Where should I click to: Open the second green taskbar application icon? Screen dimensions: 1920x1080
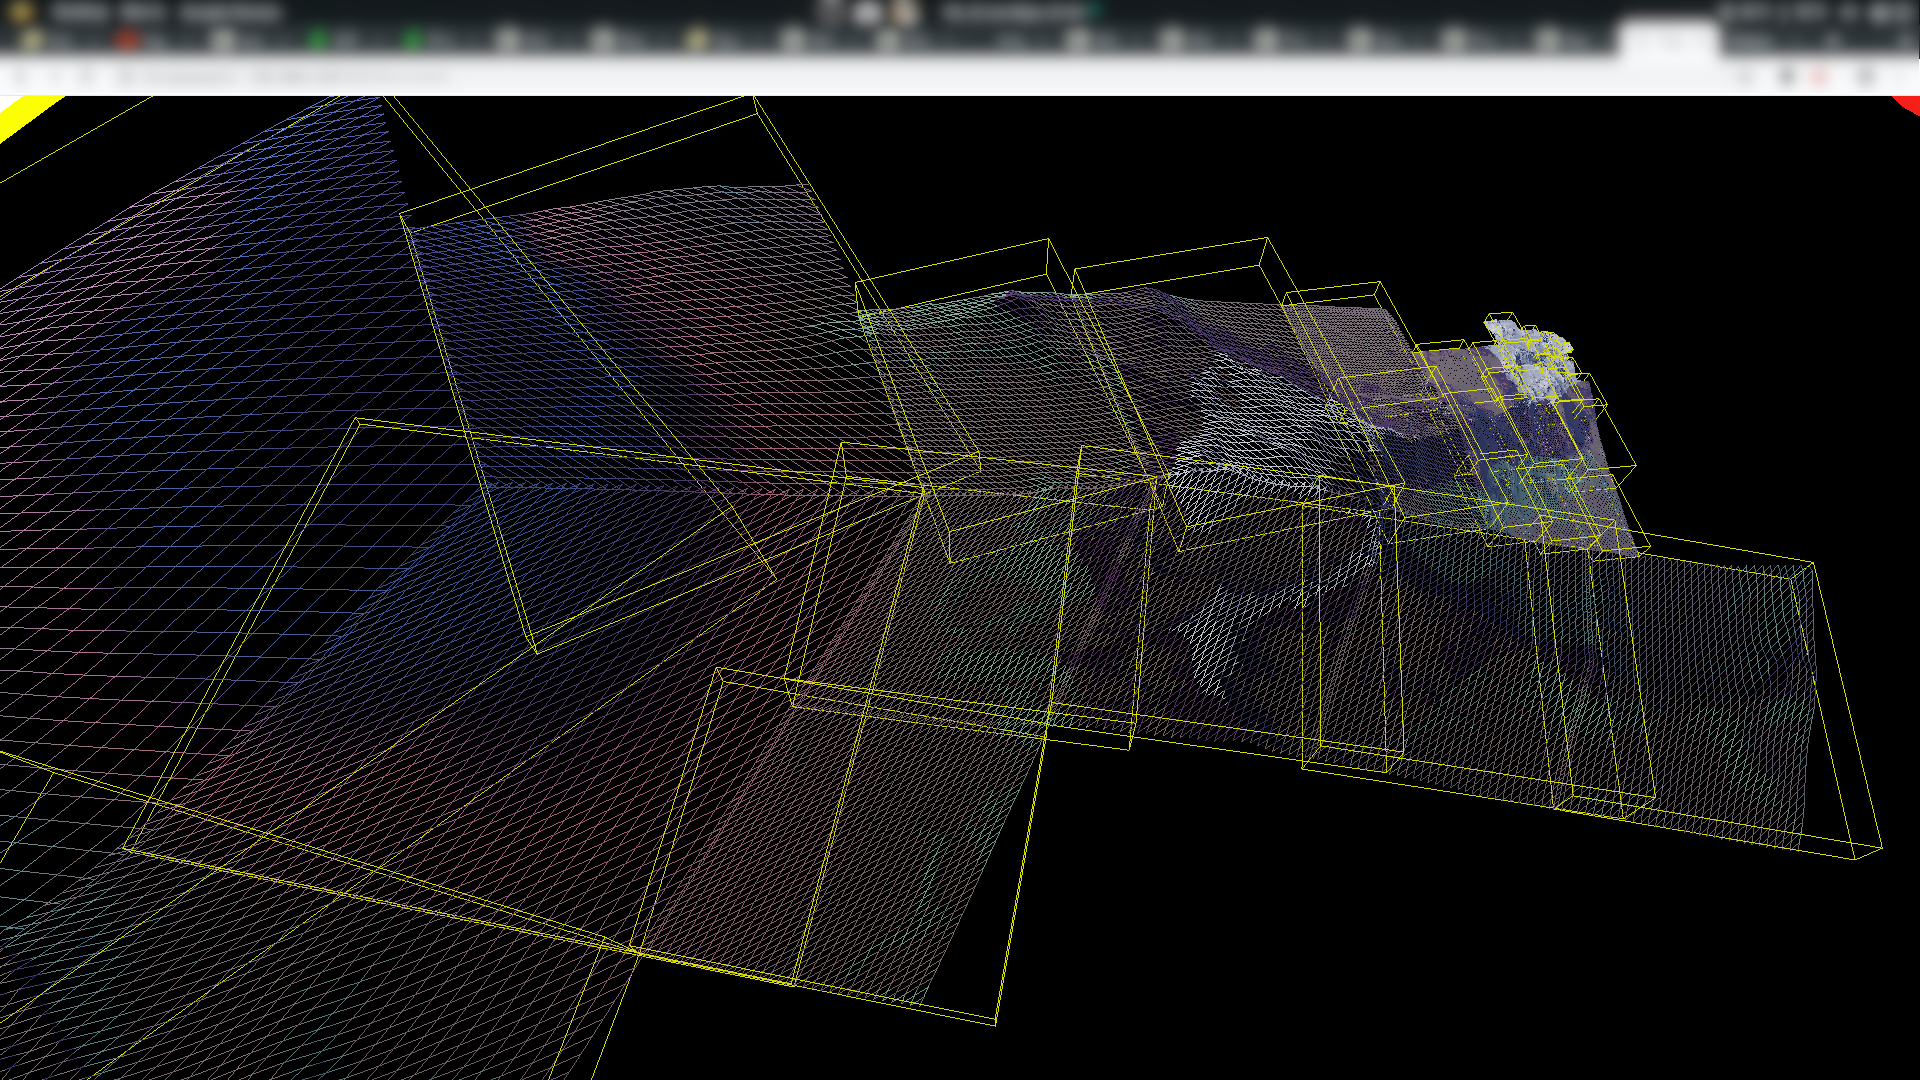[413, 40]
